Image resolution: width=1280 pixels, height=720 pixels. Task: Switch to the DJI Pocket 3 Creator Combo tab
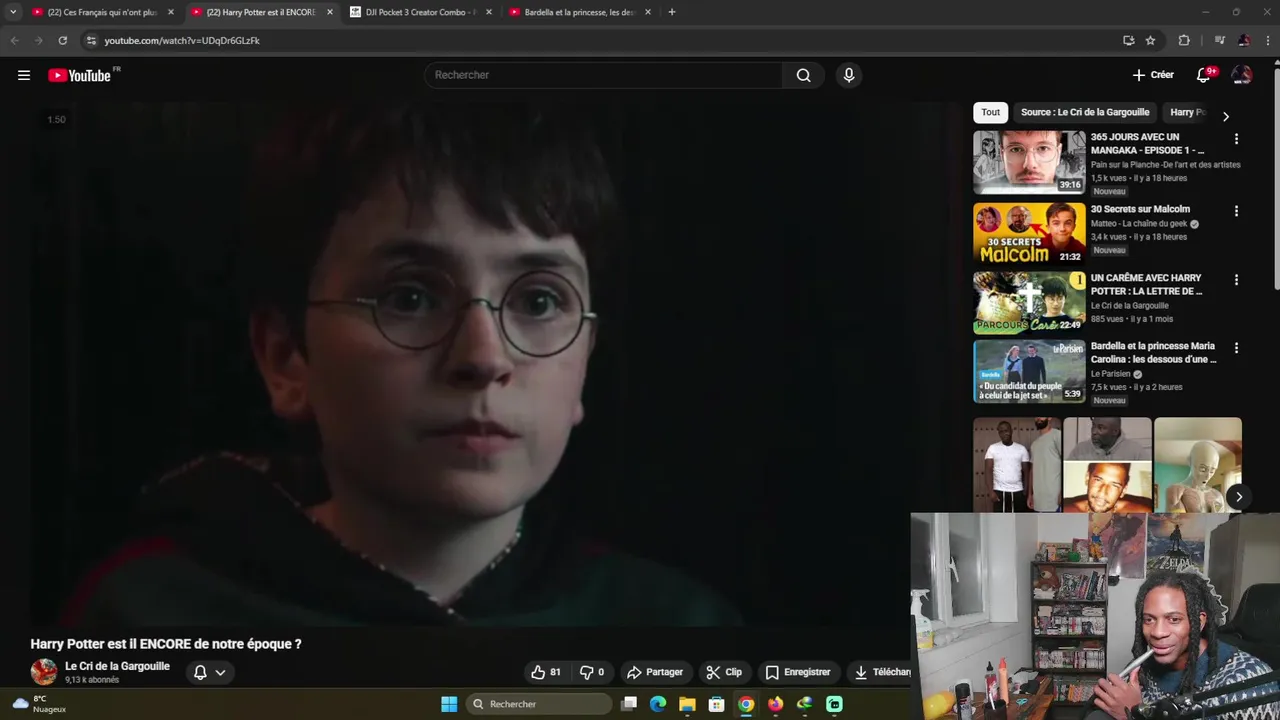(420, 12)
